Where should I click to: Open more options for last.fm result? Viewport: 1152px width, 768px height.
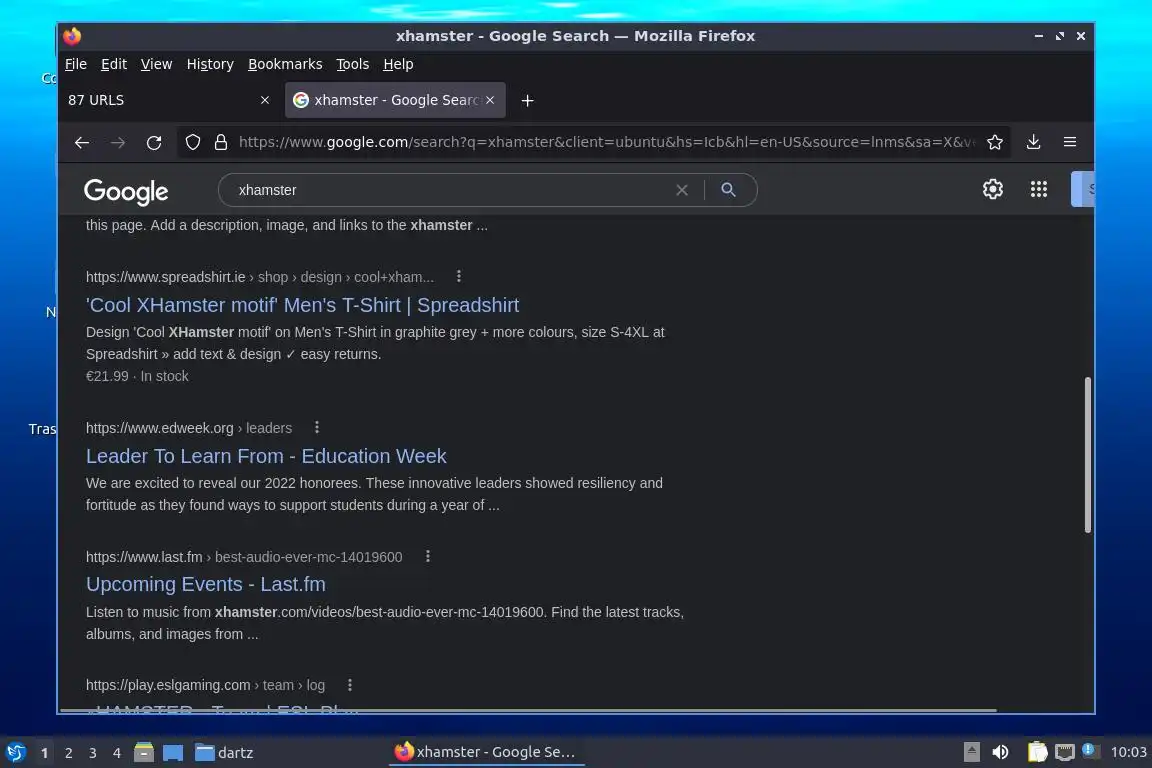point(428,556)
